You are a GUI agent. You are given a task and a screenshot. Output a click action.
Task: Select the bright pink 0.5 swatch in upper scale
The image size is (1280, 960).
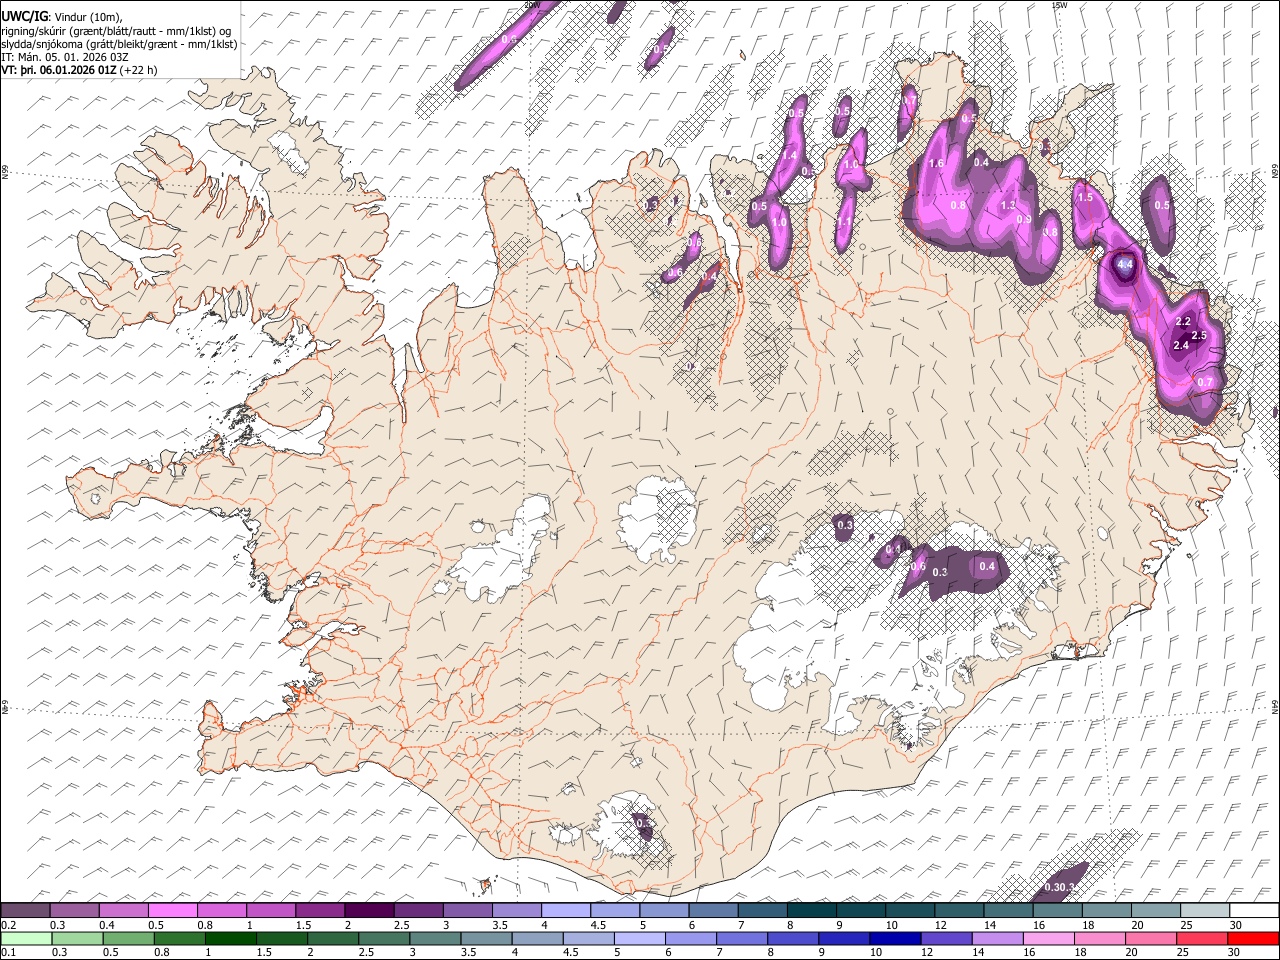pos(172,911)
